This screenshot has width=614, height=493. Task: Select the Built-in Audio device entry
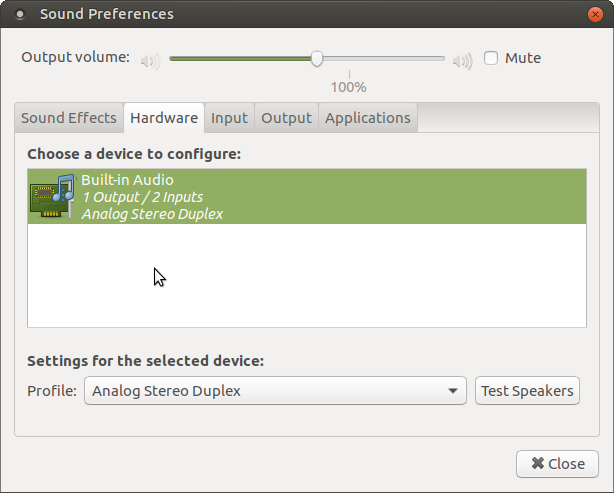tap(307, 197)
